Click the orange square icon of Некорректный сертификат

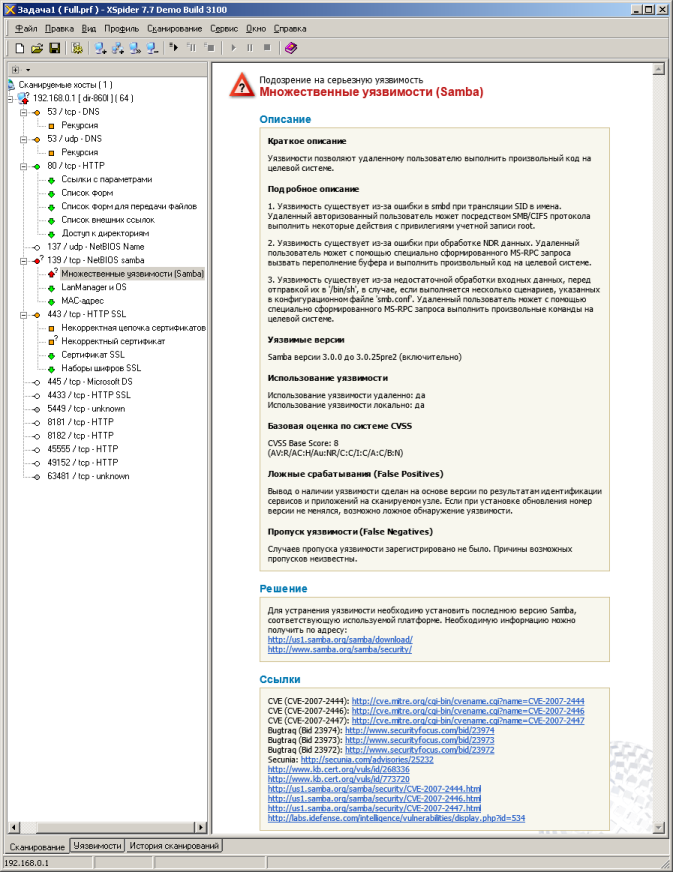52,341
